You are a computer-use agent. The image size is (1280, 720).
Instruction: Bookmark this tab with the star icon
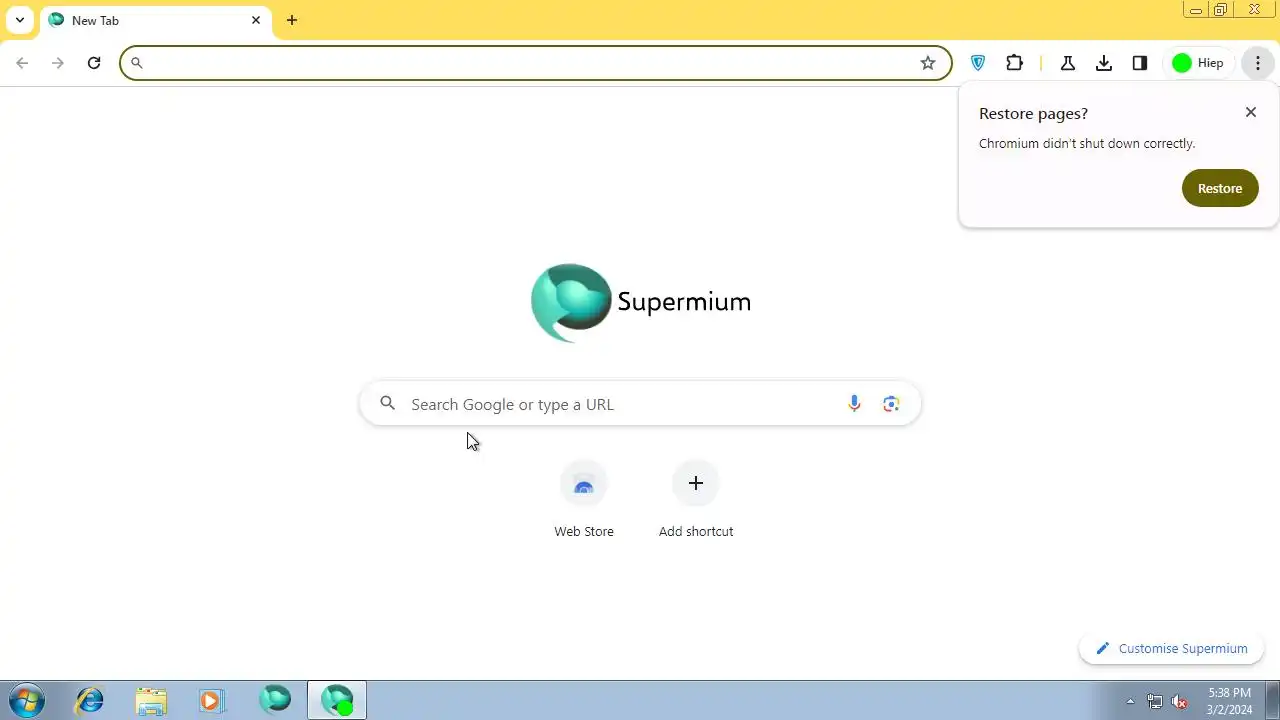928,63
